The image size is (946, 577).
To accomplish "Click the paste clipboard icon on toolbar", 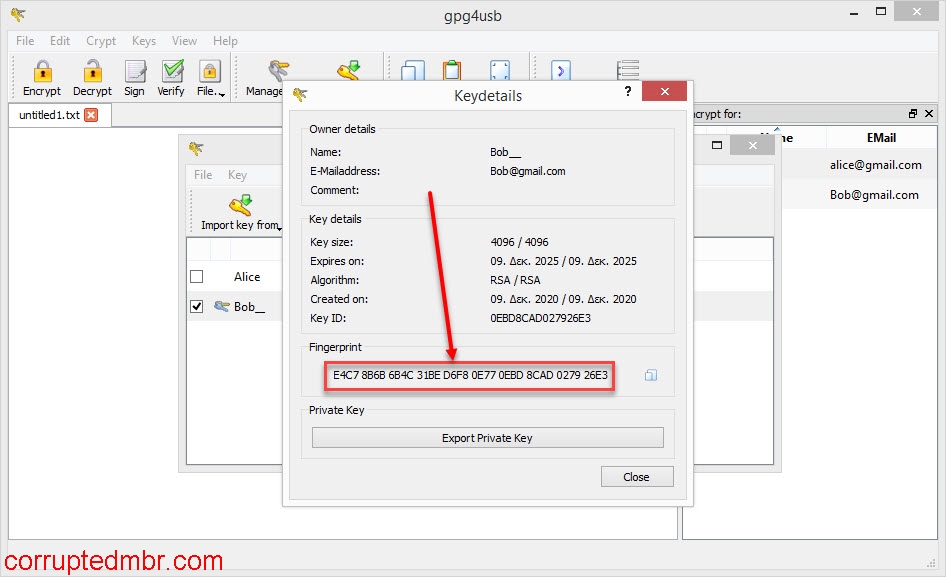I will [x=451, y=70].
